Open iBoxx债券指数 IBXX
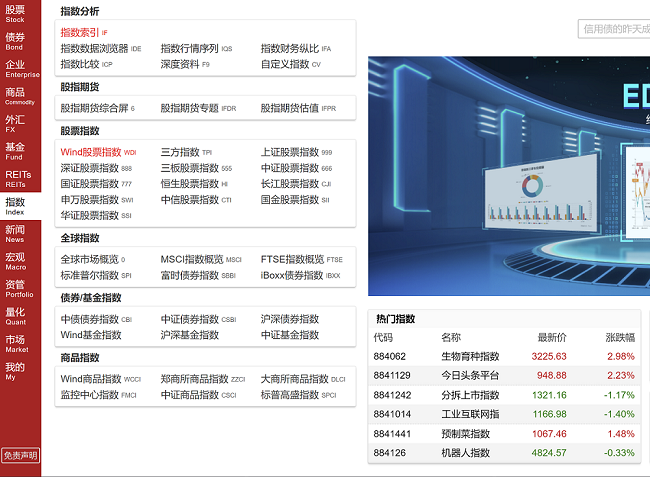This screenshot has height=477, width=650. [x=300, y=275]
